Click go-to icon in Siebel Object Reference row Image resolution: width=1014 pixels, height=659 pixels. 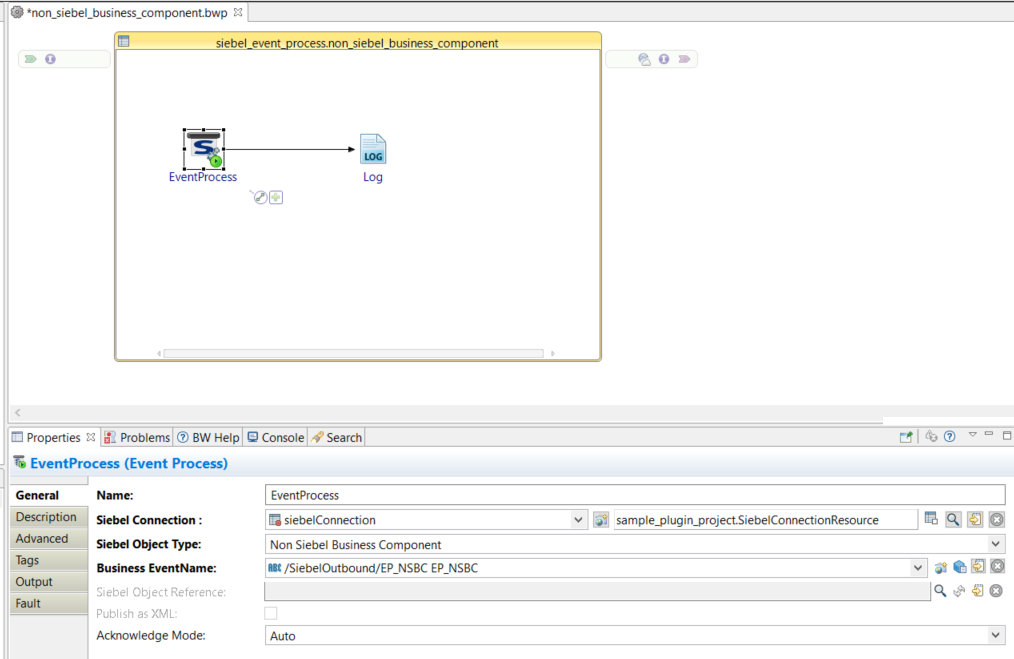click(977, 590)
